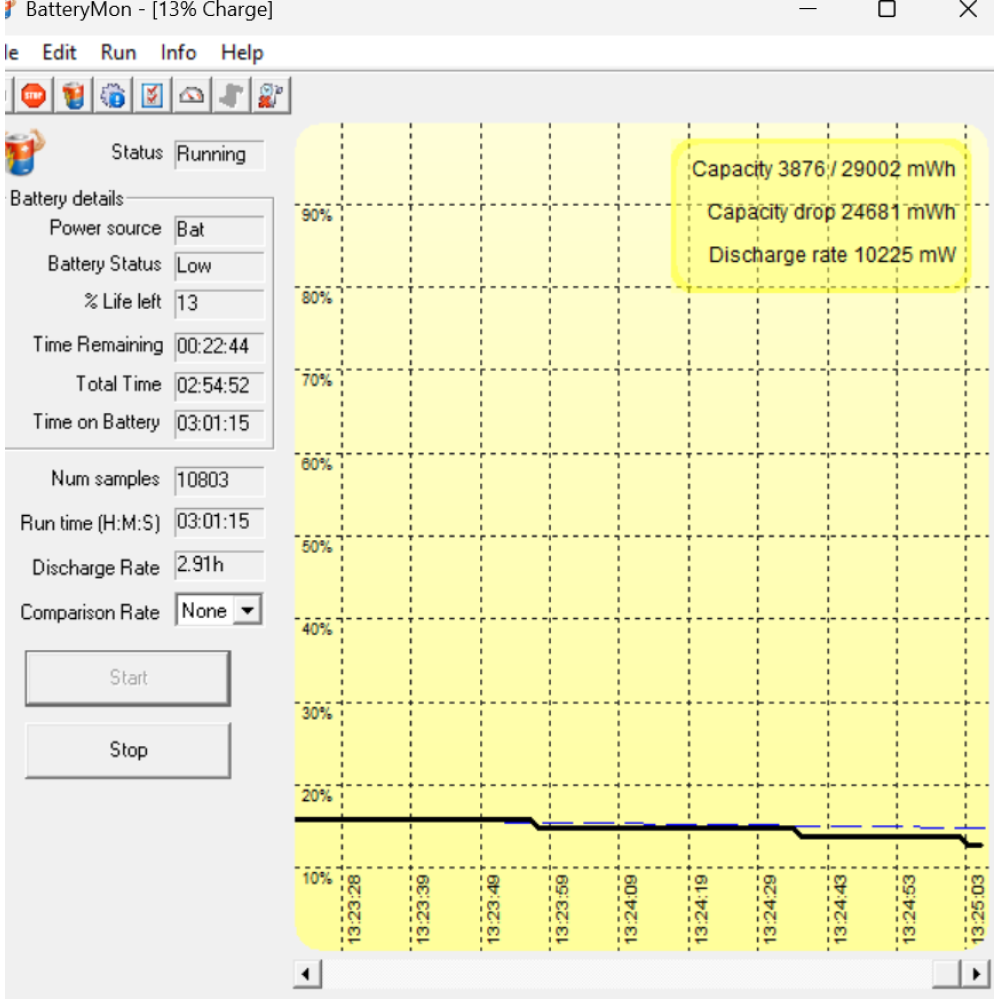1000x1000 pixels.
Task: Click the clock with red X toolbar icon
Action: click(x=269, y=96)
